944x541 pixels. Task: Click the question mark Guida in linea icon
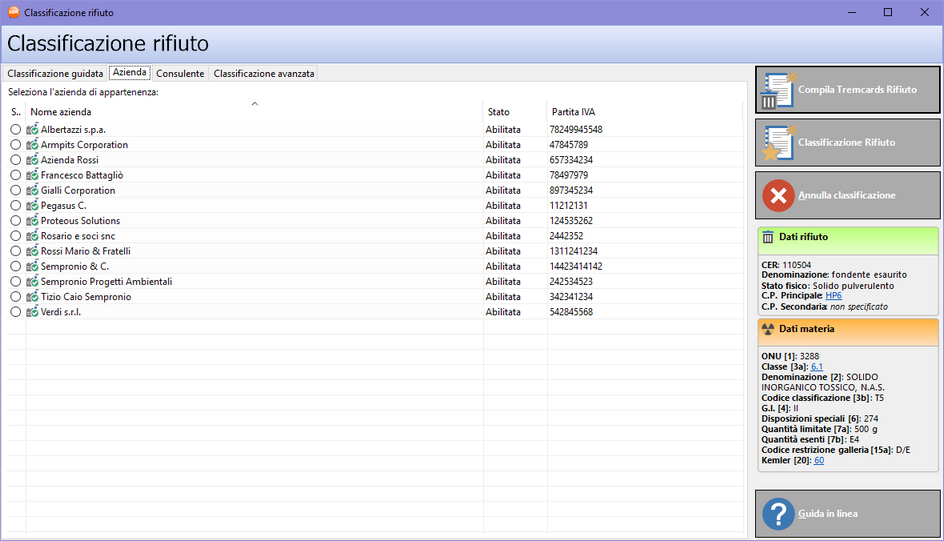pos(777,513)
